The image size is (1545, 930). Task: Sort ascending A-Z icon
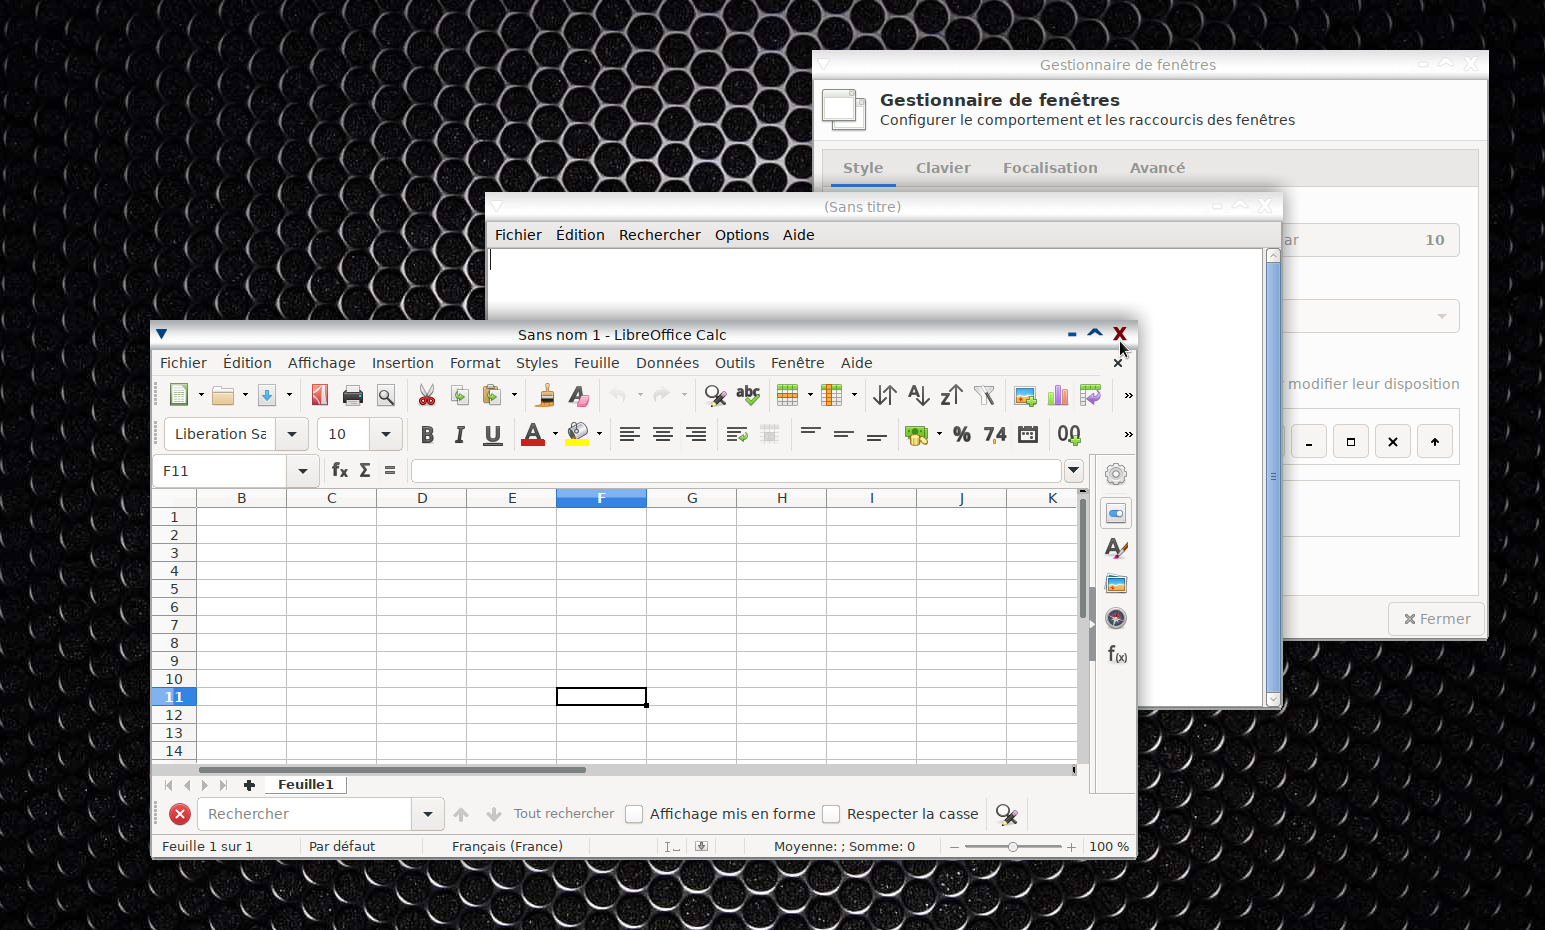tap(918, 395)
